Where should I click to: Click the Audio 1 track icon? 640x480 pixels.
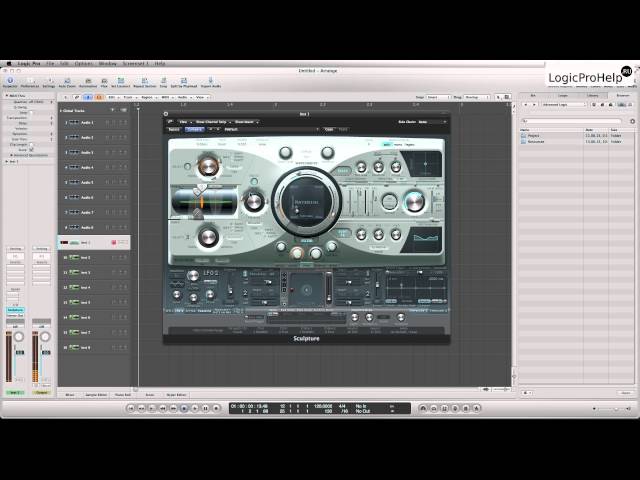point(74,122)
